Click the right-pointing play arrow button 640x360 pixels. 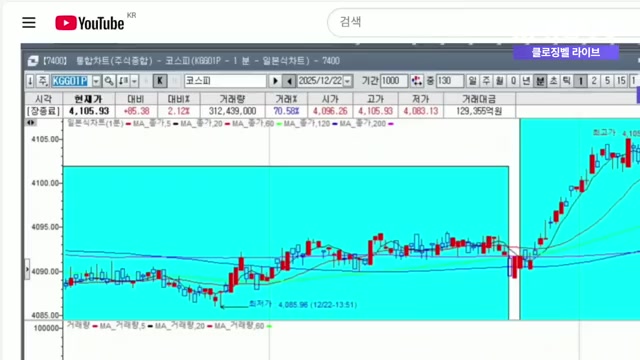(275, 81)
